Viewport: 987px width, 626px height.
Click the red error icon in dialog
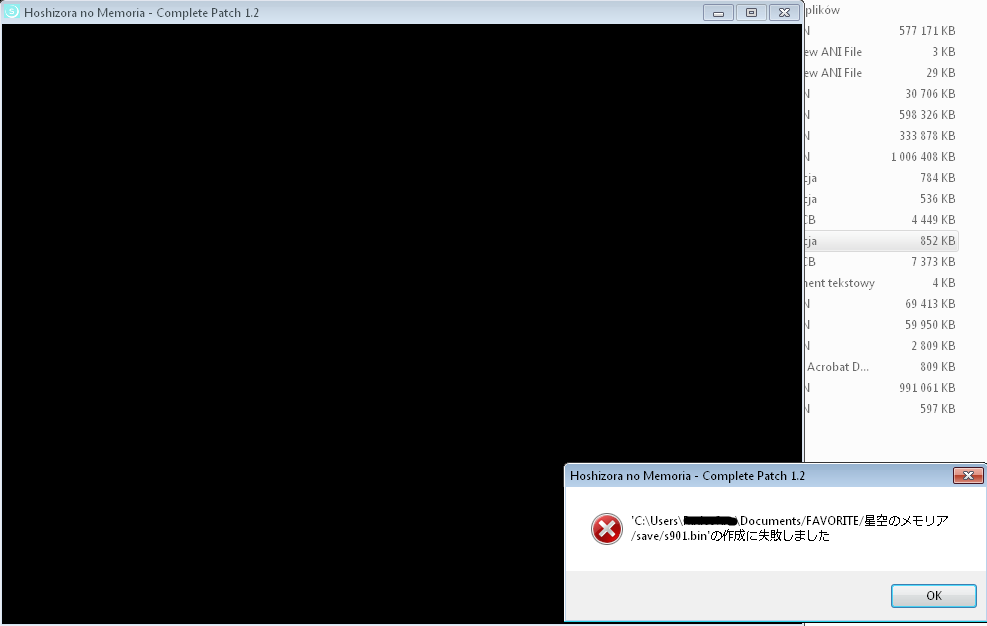[x=606, y=528]
